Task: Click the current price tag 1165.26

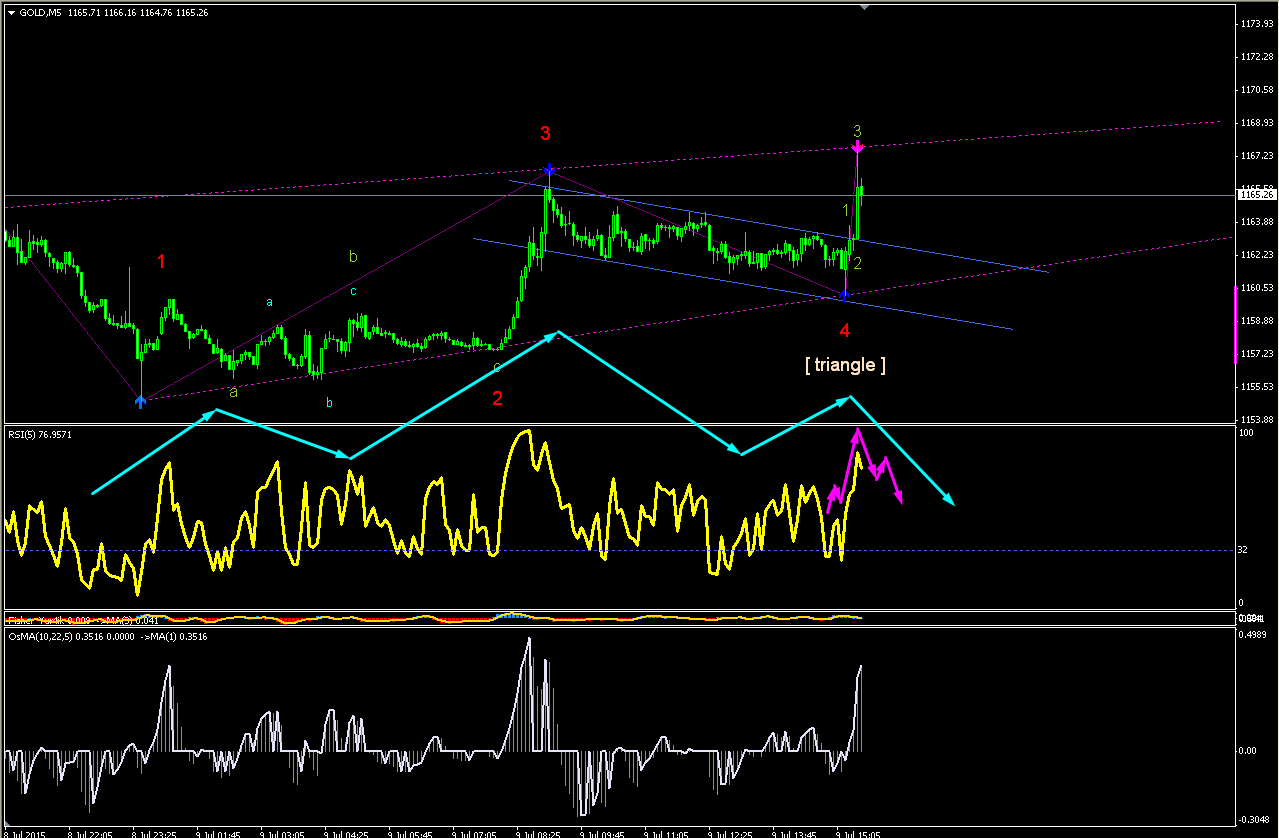Action: (1255, 194)
